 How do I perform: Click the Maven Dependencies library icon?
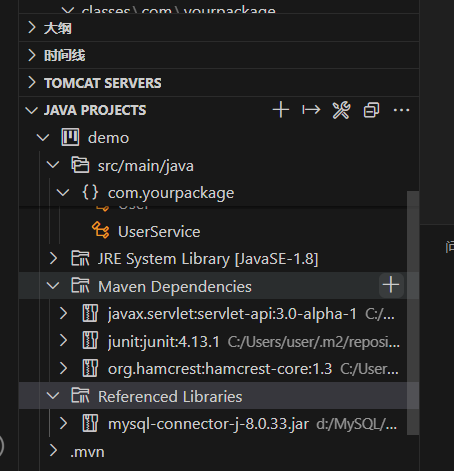pyautogui.click(x=80, y=286)
